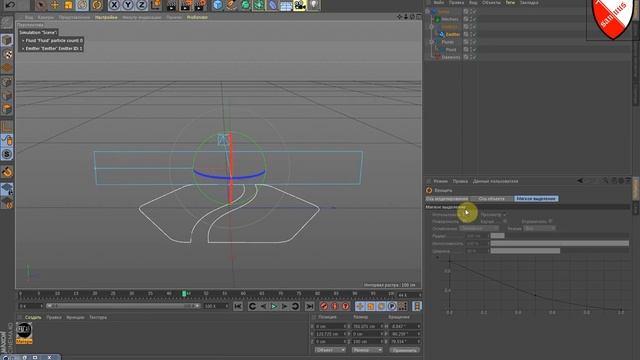Viewport: 640px width, 360px height.
Task: Collapse the top scene object expander
Action: click(x=427, y=11)
